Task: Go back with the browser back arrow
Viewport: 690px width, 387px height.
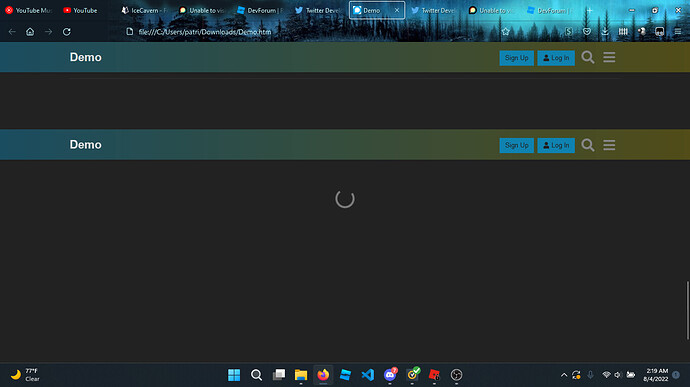Action: [12, 32]
